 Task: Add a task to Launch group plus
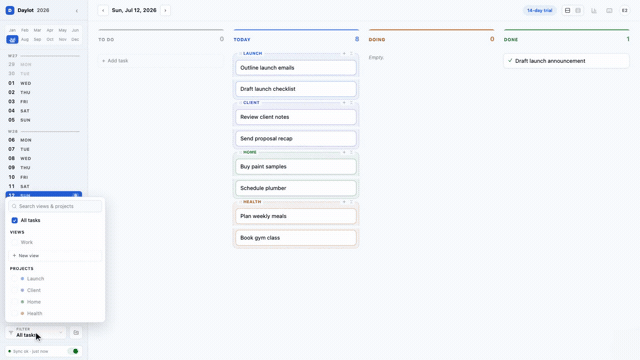pyautogui.click(x=344, y=53)
